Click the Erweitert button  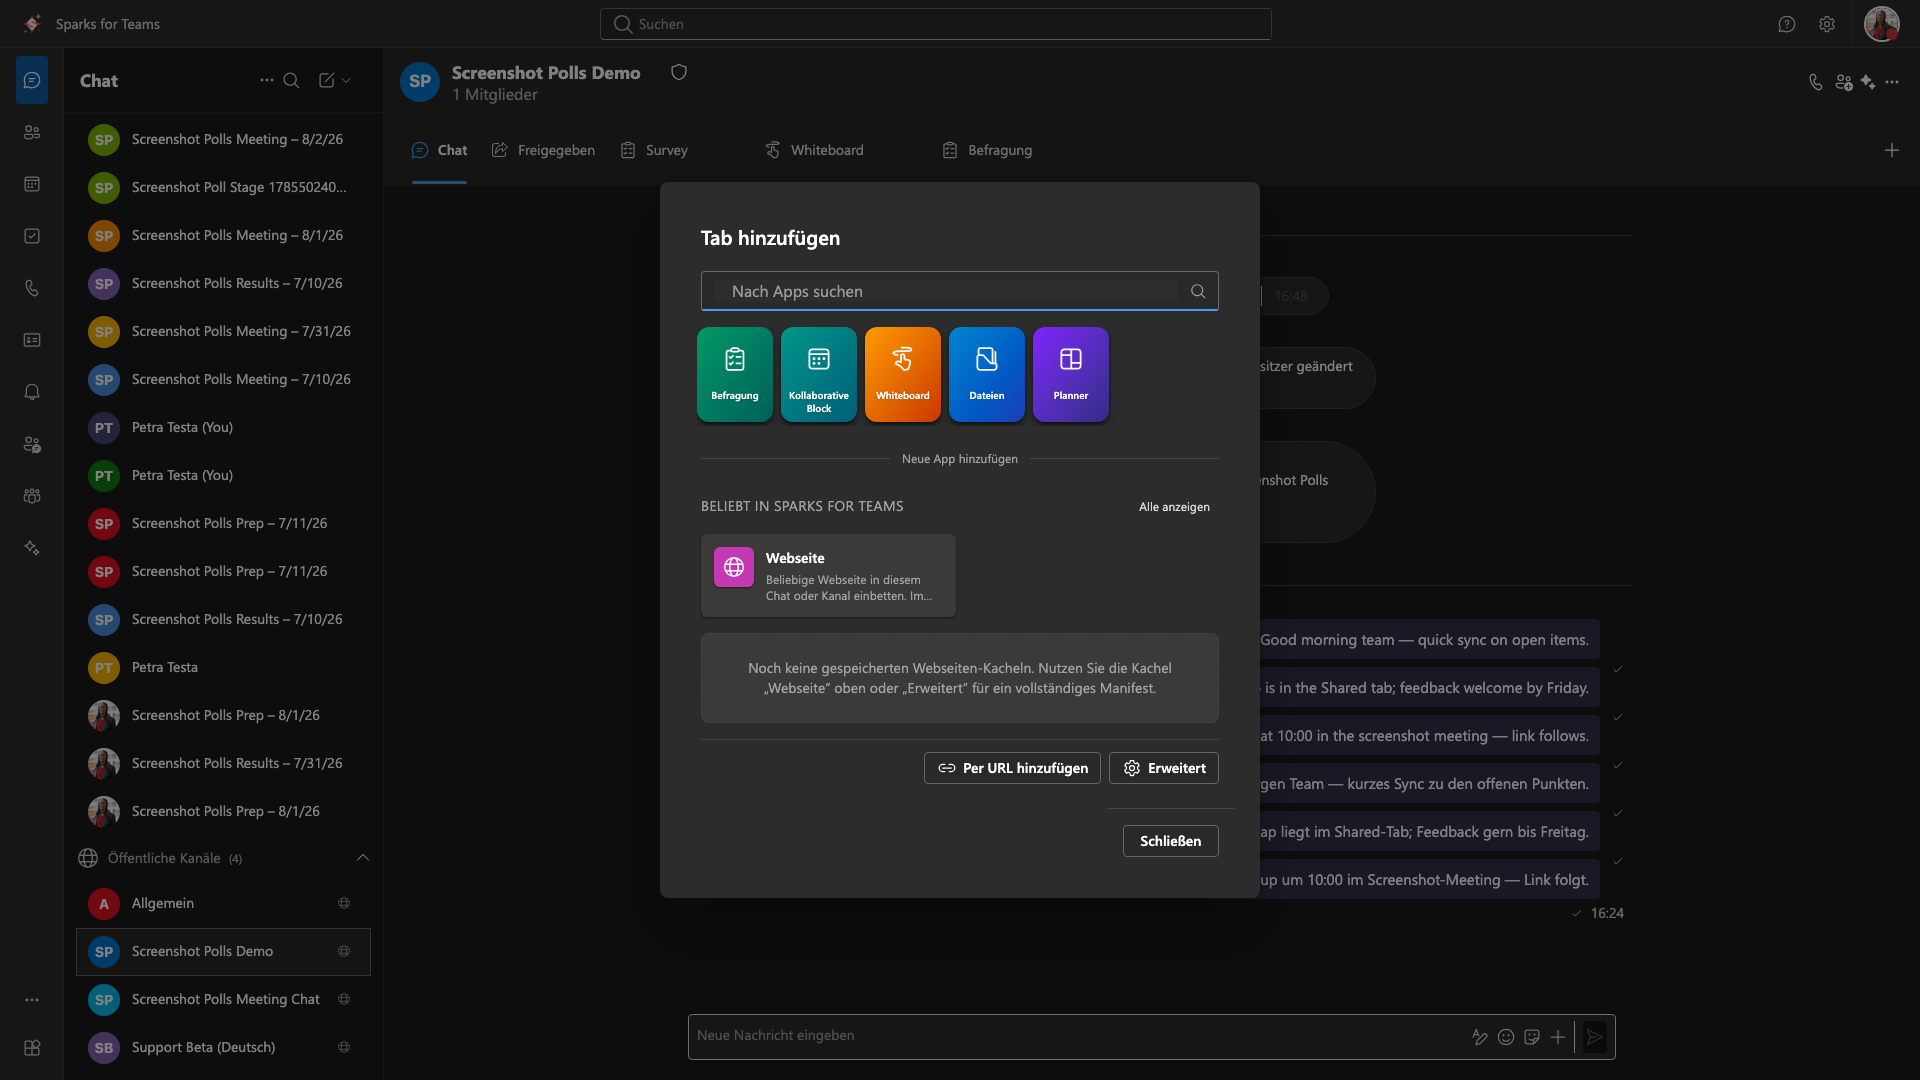tap(1164, 768)
